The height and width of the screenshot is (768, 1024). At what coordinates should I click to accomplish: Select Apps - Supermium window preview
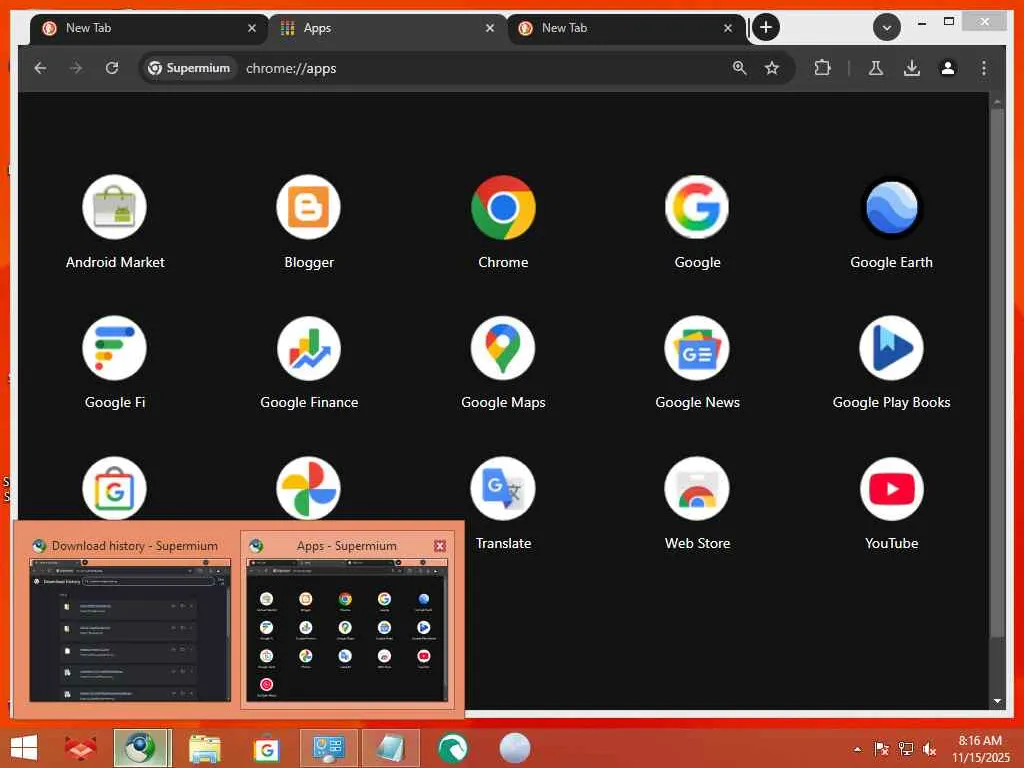coord(347,620)
